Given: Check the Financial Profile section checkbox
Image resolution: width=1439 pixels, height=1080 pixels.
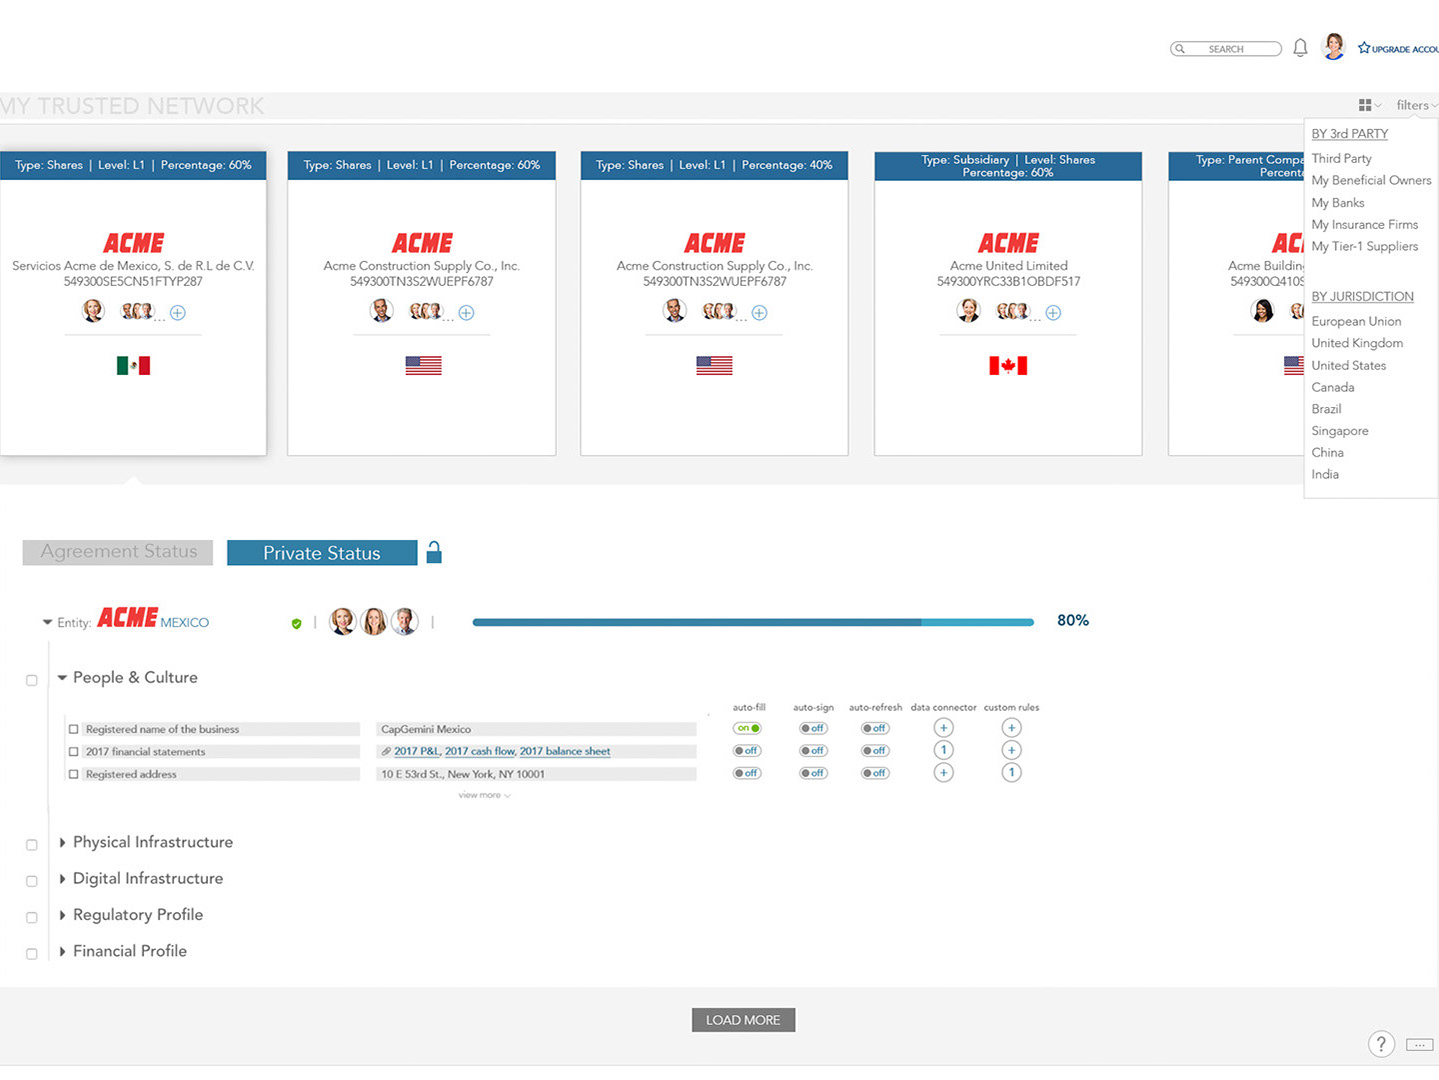Looking at the screenshot, I should 32,954.
